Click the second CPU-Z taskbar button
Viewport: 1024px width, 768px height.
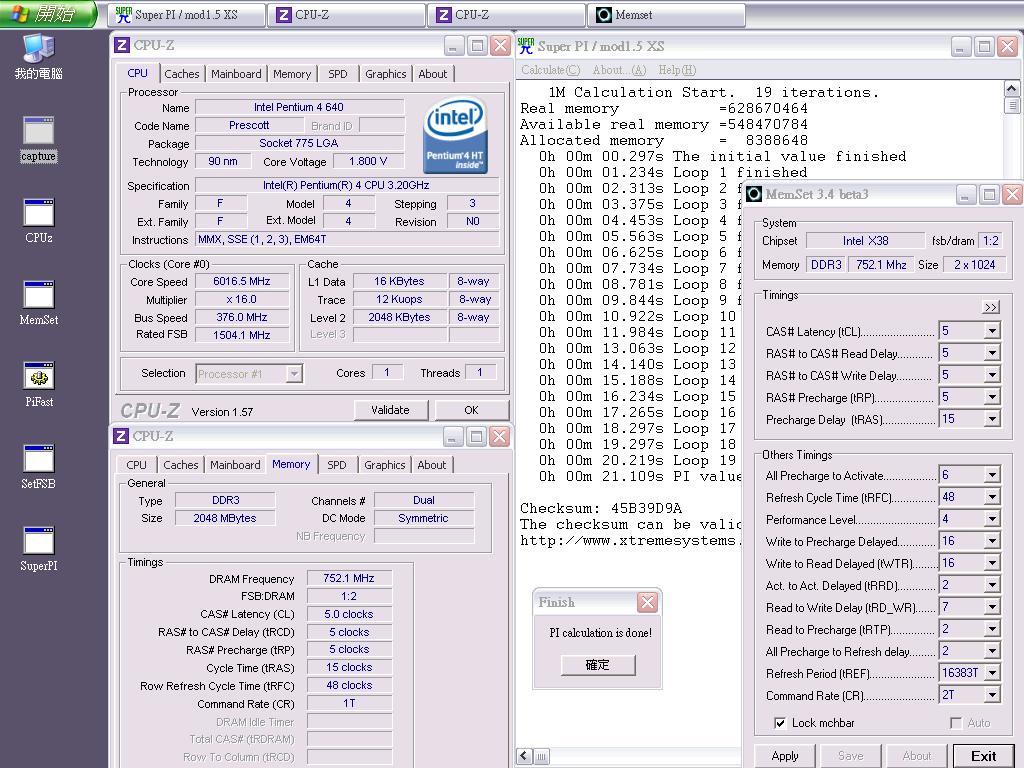(x=506, y=15)
